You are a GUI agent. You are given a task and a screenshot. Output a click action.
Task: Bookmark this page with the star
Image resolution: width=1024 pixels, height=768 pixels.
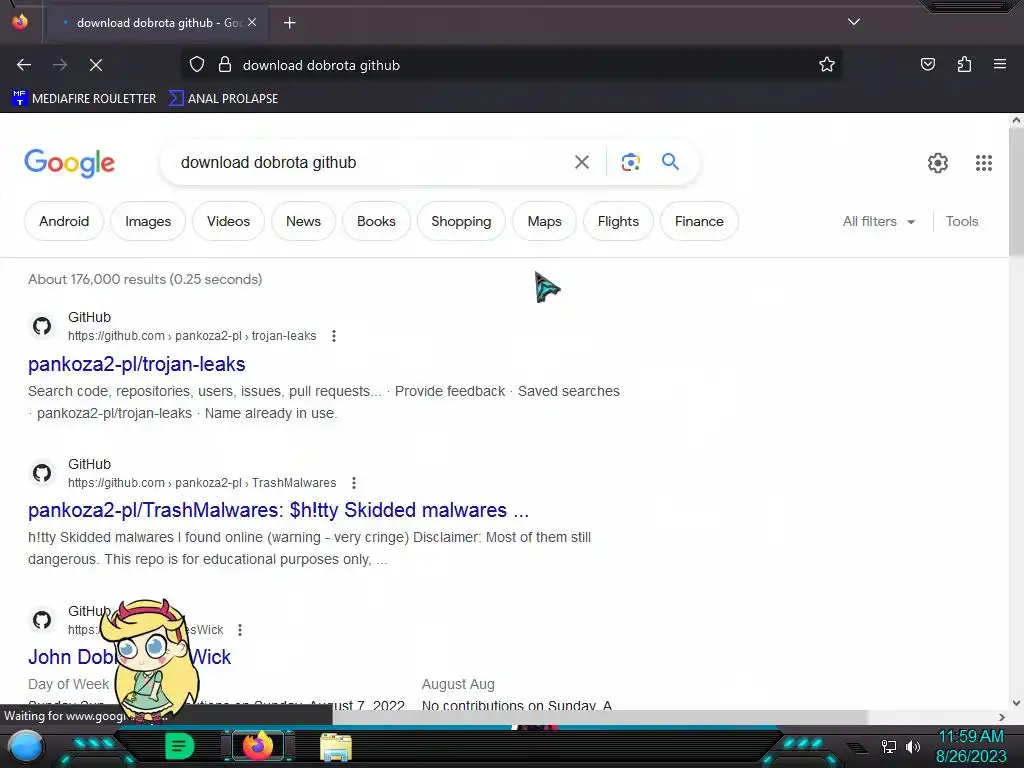(x=827, y=65)
